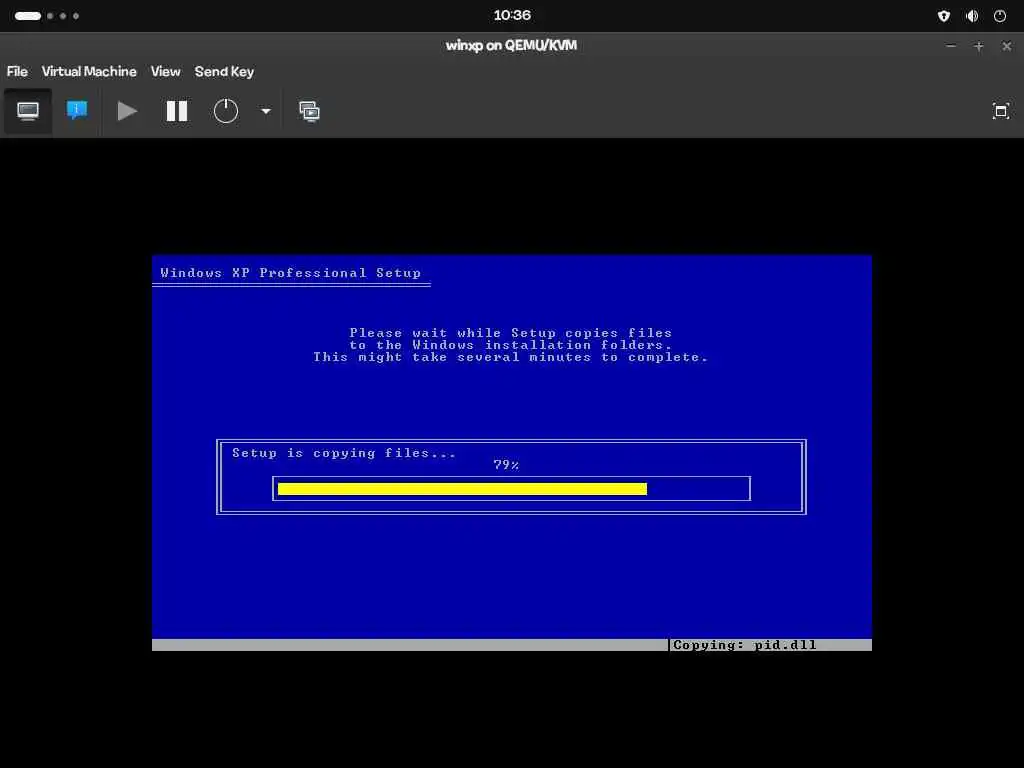Maximize the winxp QEMU/KVM window
The image size is (1024, 768).
click(978, 46)
